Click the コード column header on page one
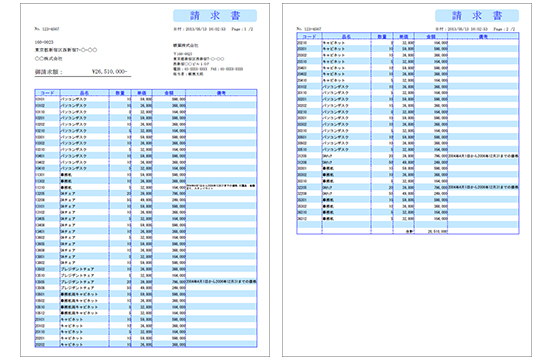550x360 pixels. [47, 93]
